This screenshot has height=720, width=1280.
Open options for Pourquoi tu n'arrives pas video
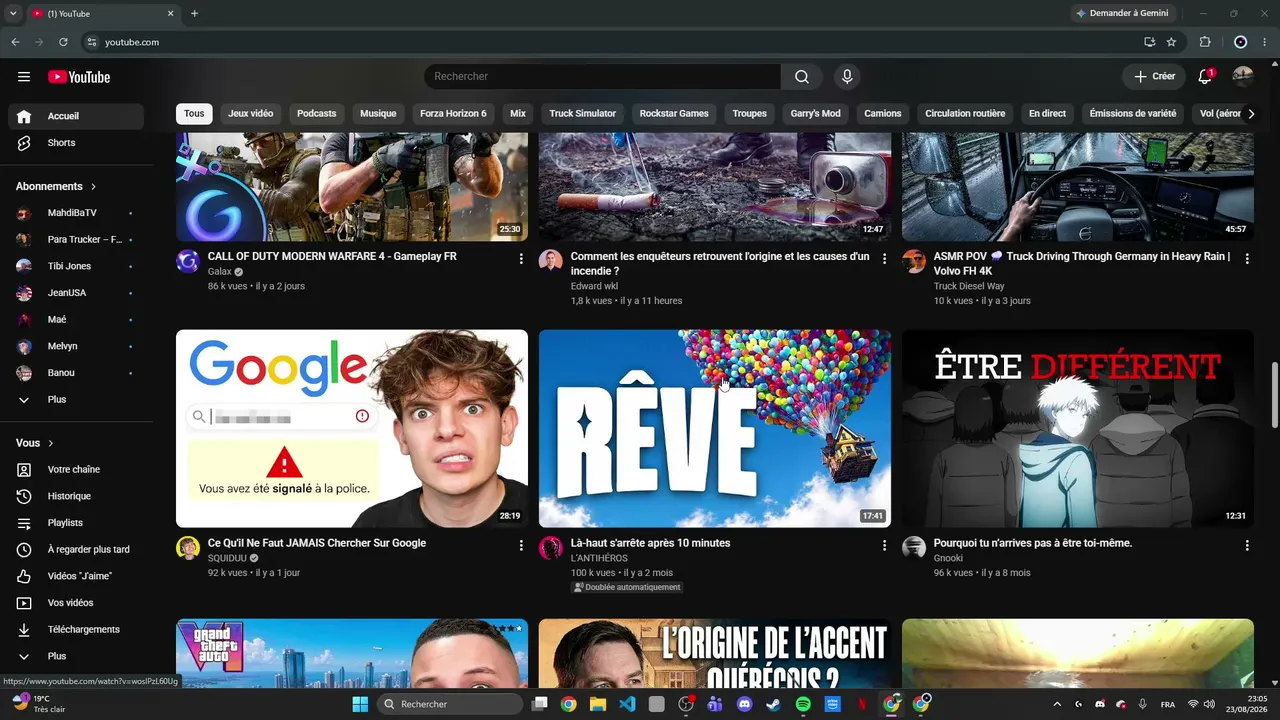point(1247,545)
